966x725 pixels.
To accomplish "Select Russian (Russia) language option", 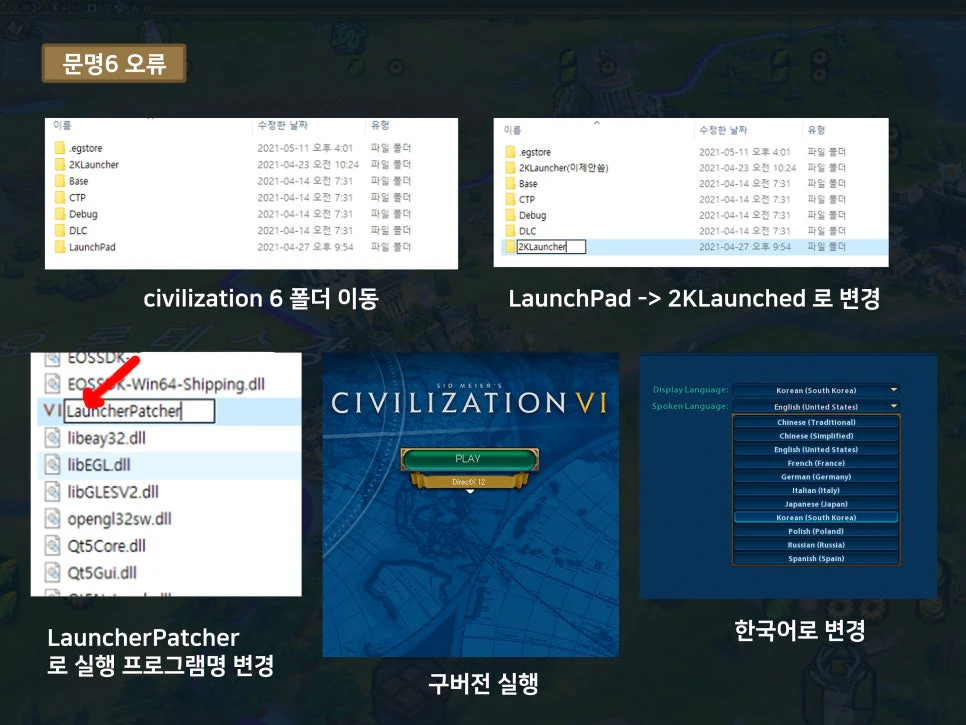I will 816,545.
